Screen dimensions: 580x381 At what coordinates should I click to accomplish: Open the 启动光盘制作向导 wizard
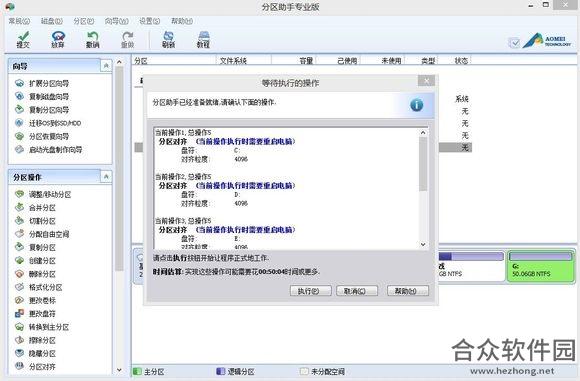click(x=48, y=150)
